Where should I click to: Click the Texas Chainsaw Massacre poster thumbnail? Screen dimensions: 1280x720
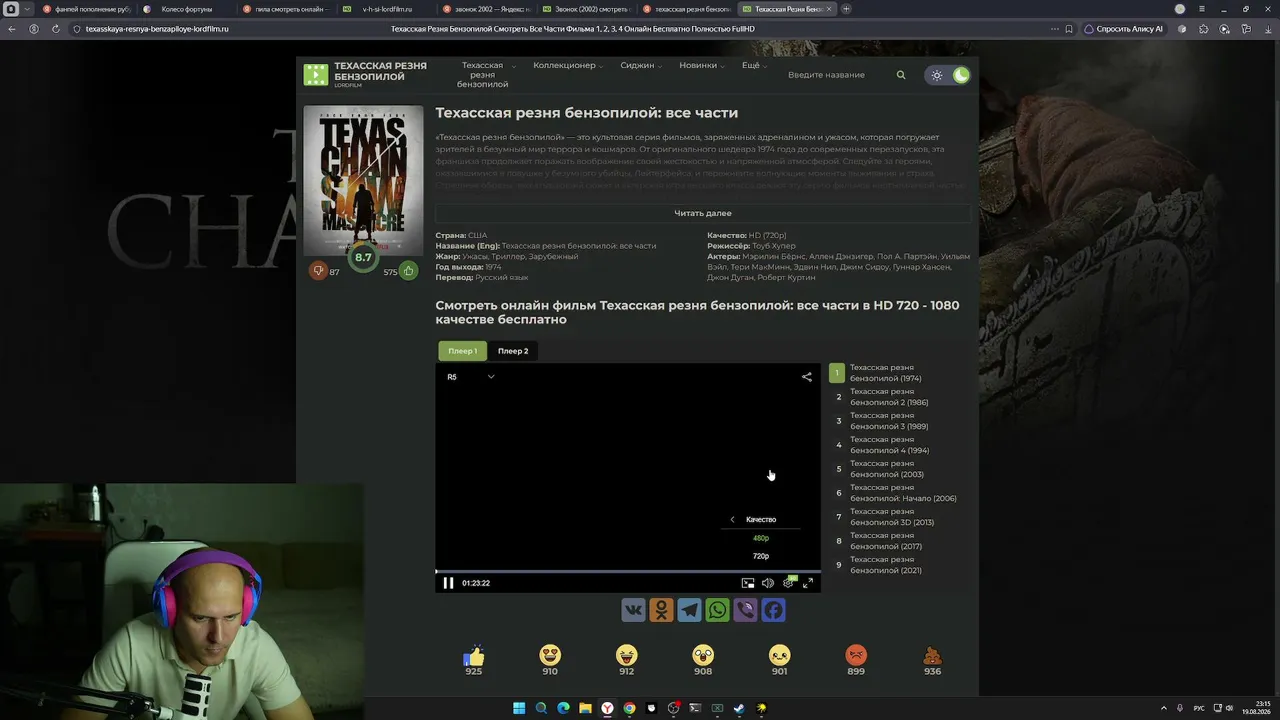pyautogui.click(x=363, y=181)
